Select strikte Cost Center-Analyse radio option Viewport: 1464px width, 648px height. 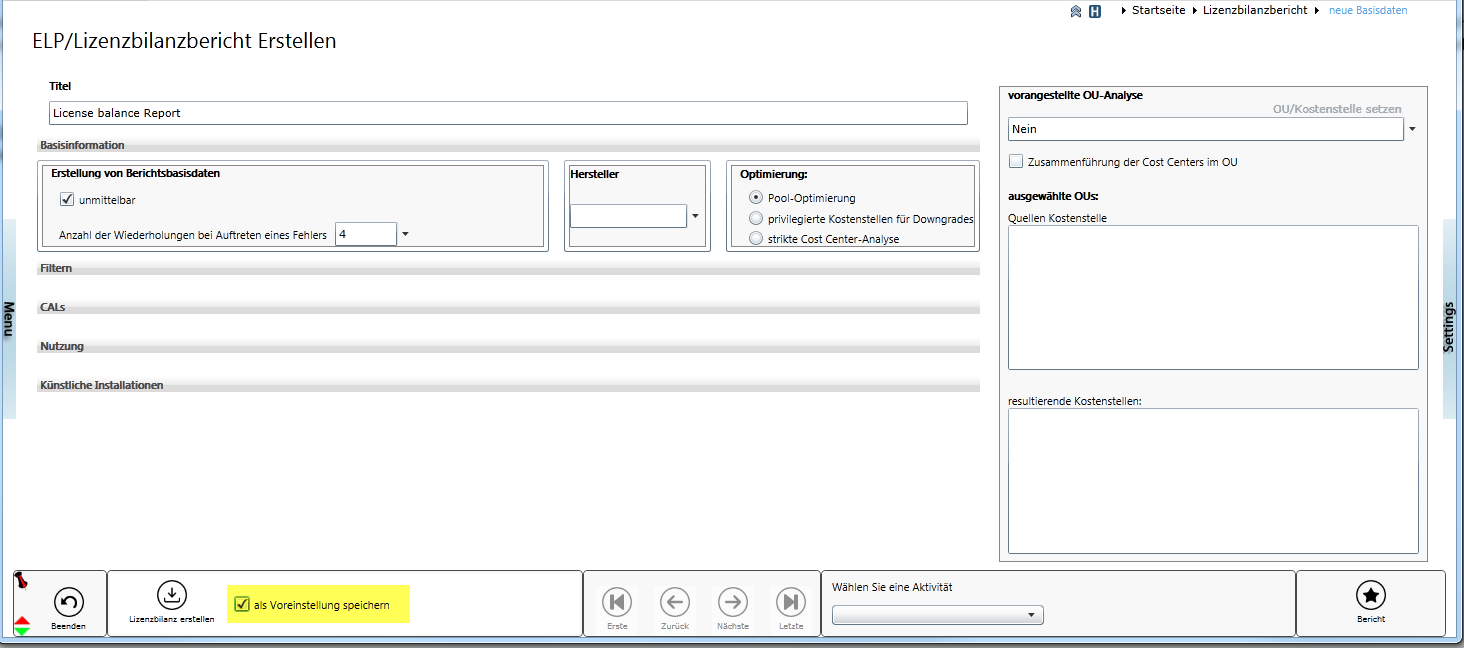tap(756, 239)
